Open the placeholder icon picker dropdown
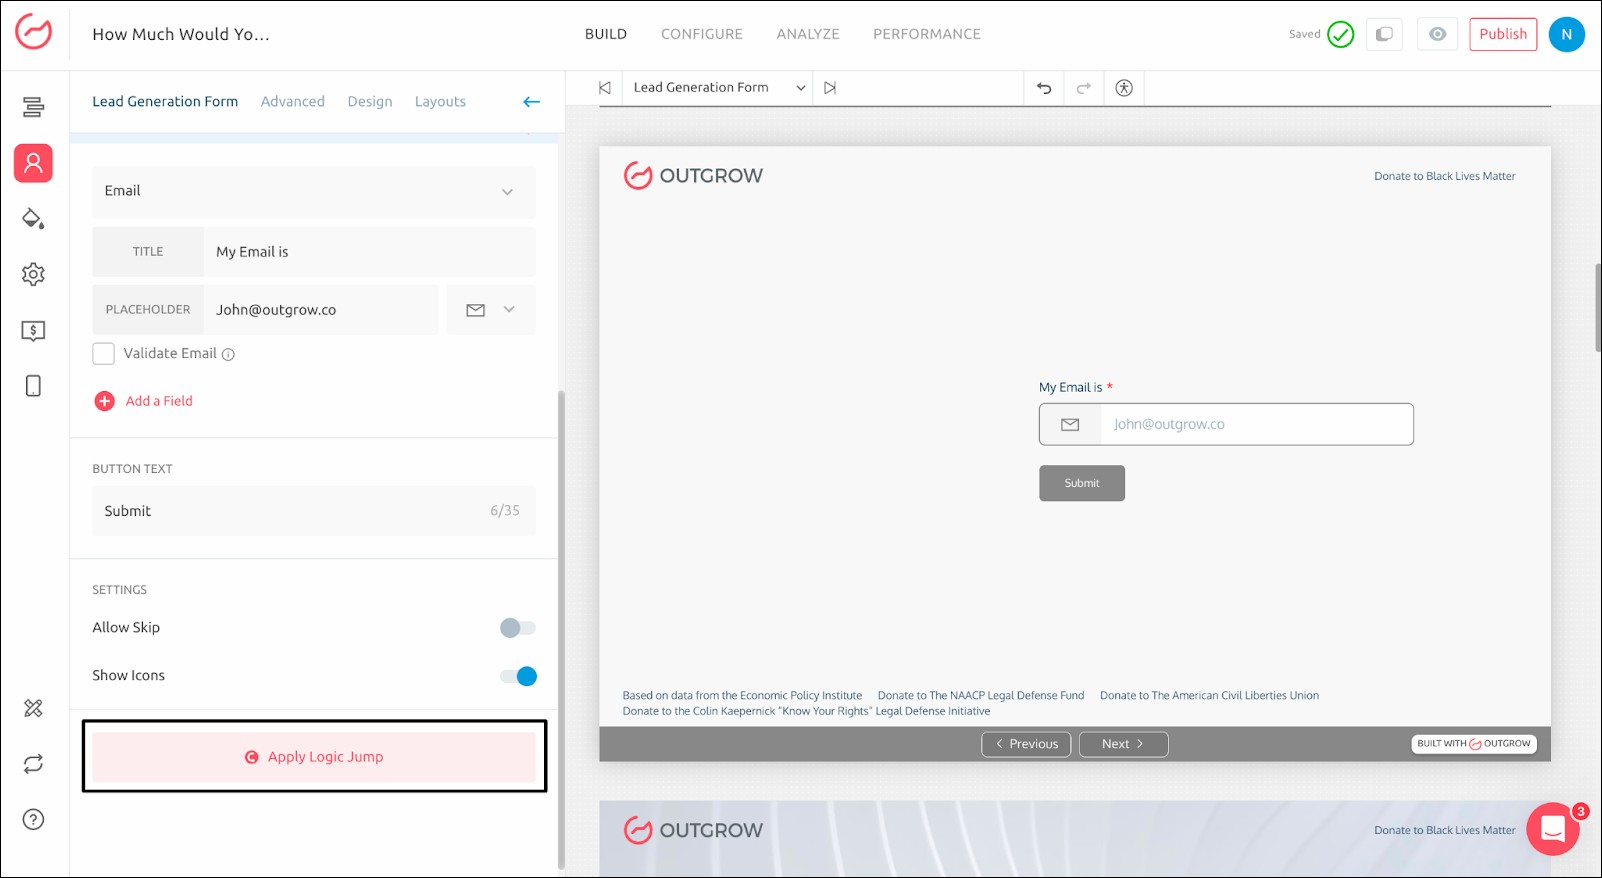1602x878 pixels. click(x=491, y=310)
